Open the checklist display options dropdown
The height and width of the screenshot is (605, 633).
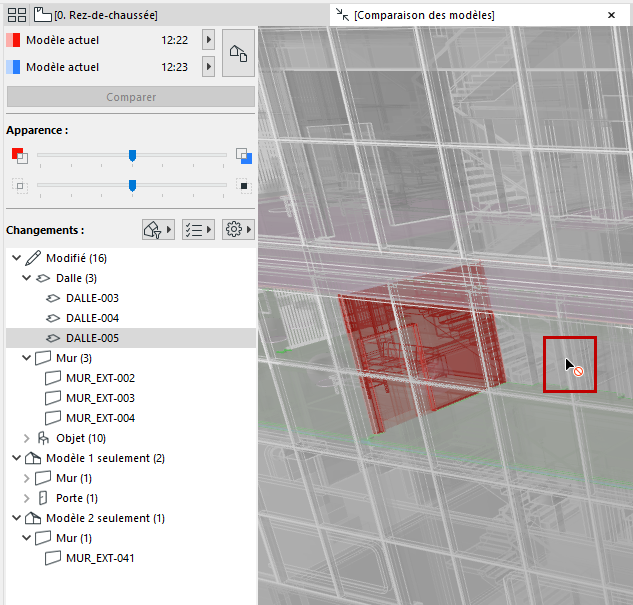198,230
